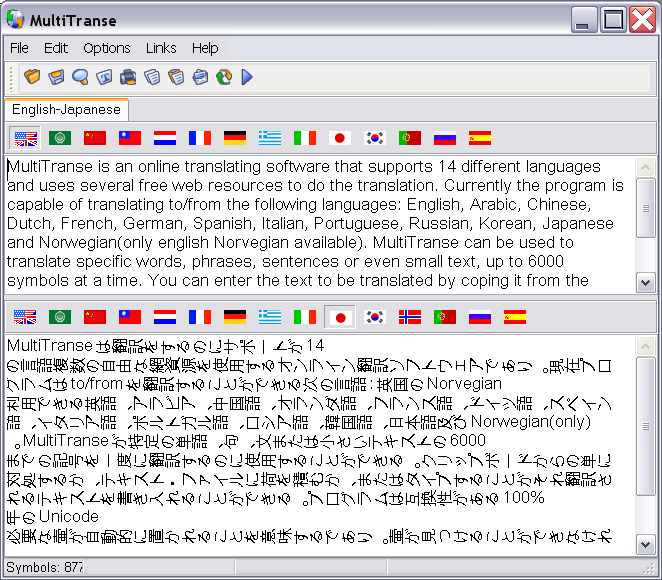Select Greek flag in source language row

click(270, 138)
